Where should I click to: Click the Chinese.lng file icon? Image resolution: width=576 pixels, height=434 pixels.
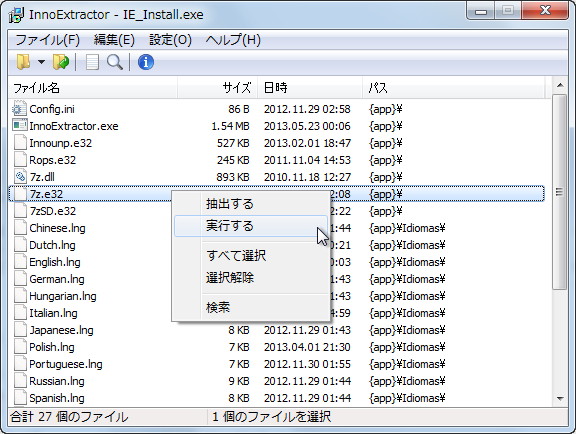pyautogui.click(x=20, y=228)
